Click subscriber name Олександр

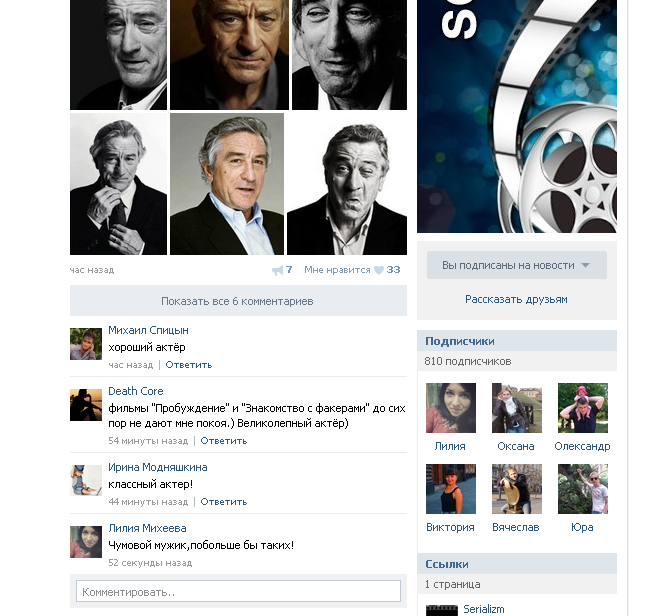coord(582,446)
